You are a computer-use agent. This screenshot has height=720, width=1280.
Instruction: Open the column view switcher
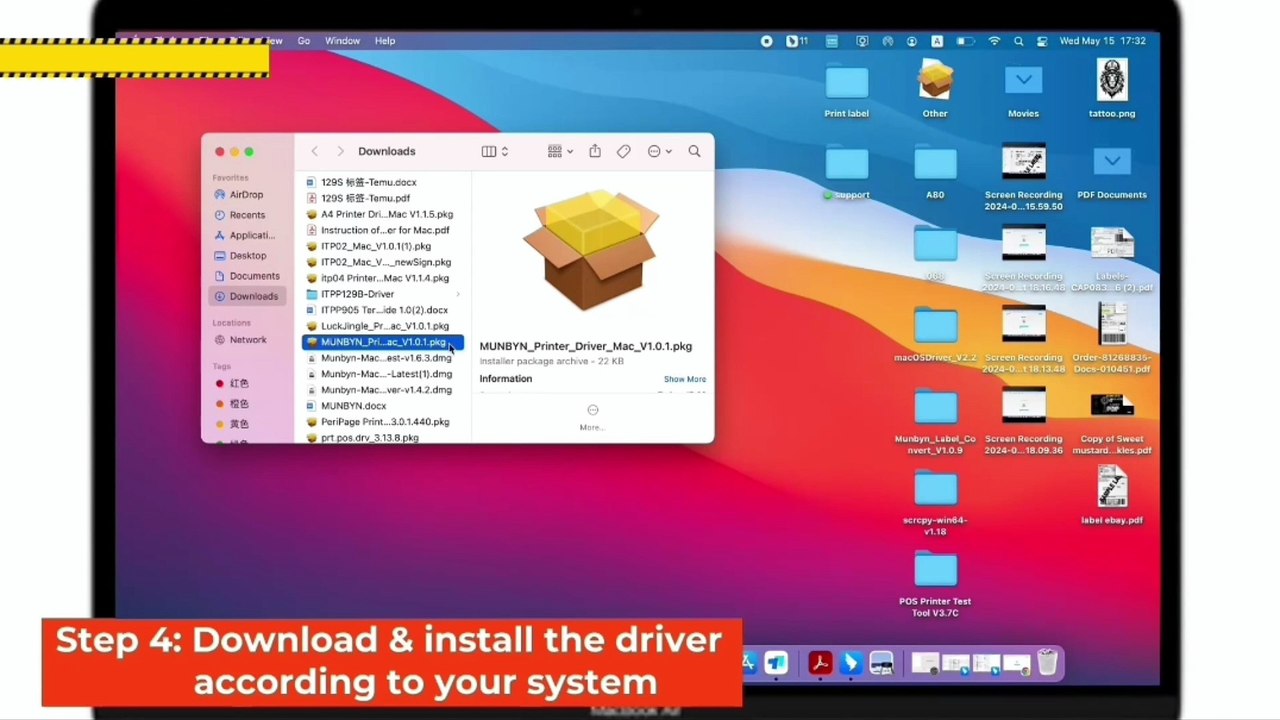click(495, 151)
